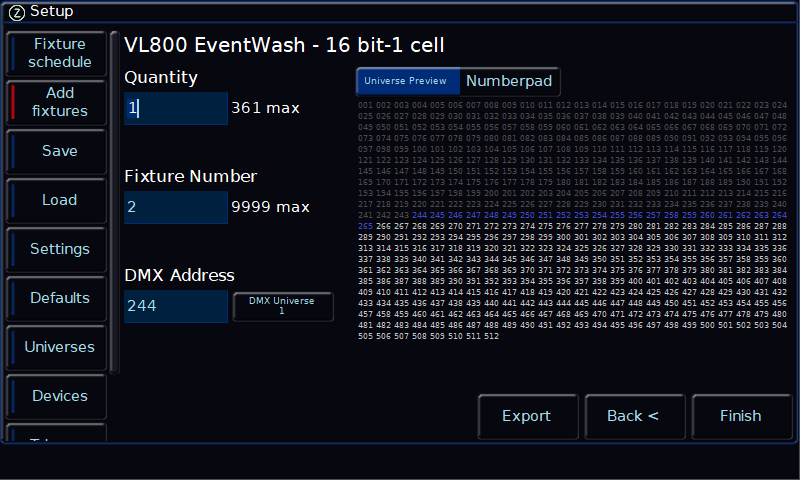
Task: Click the Save button in the sidebar
Action: pos(56,151)
